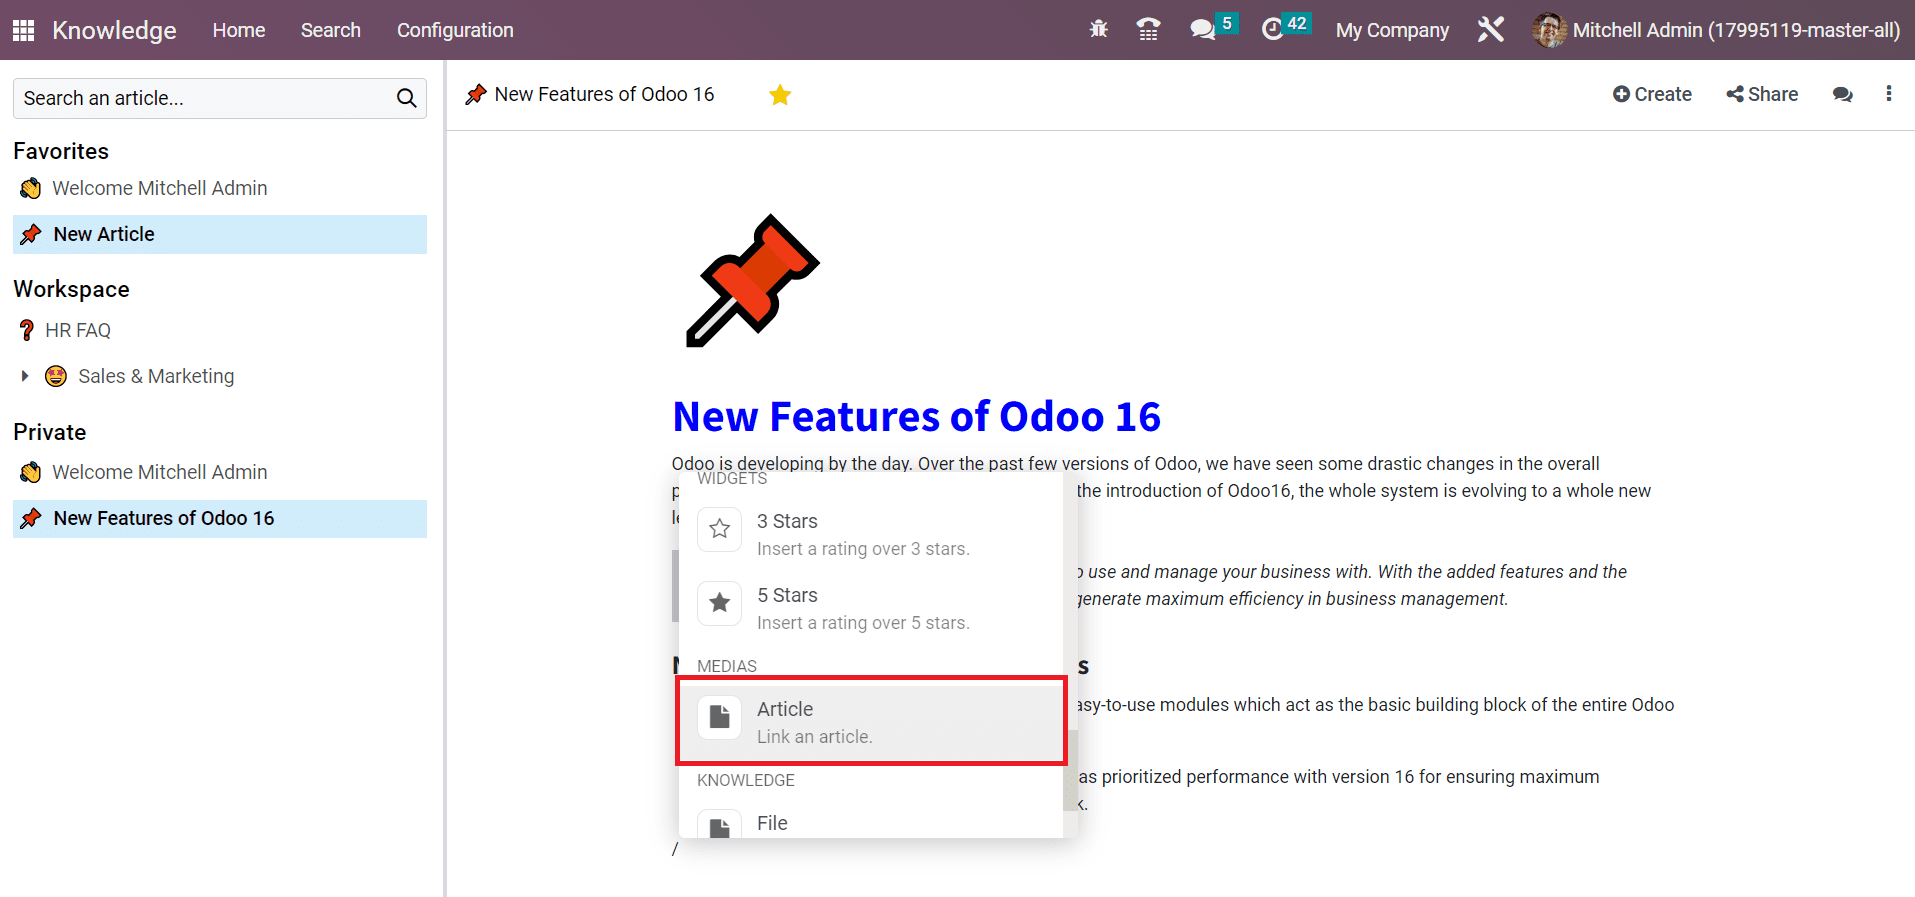
Task: Click pushpin icon beside article title in header
Action: tap(476, 95)
